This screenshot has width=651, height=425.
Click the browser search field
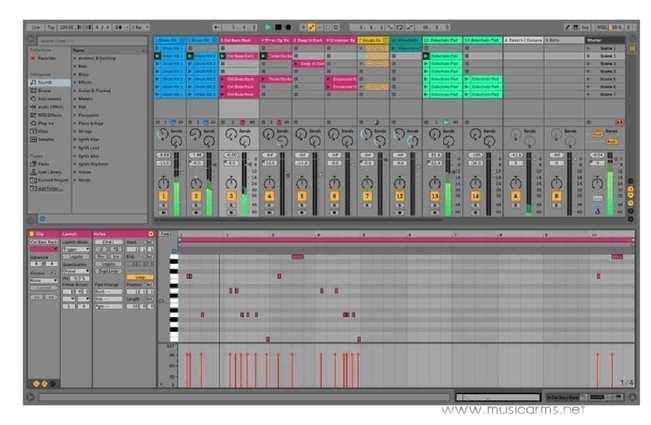tap(85, 39)
